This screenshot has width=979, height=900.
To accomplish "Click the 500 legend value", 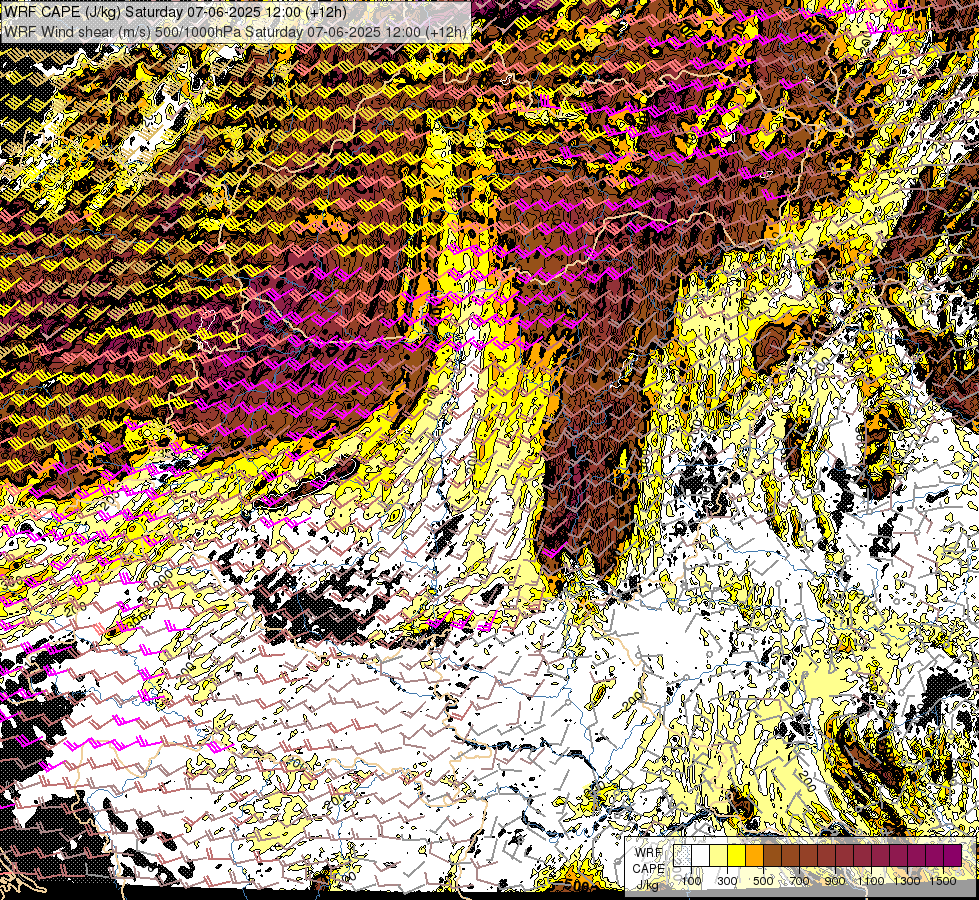I will click(x=763, y=881).
